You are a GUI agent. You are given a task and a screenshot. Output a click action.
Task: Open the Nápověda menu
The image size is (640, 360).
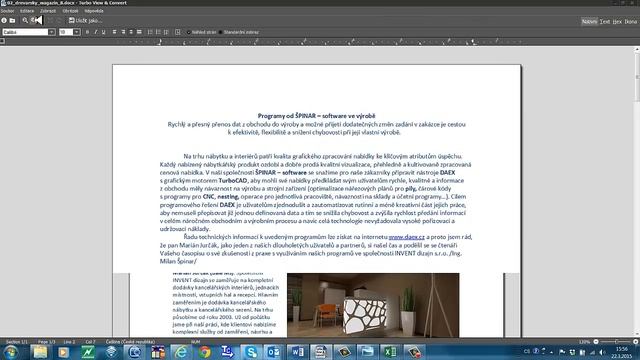(94, 11)
